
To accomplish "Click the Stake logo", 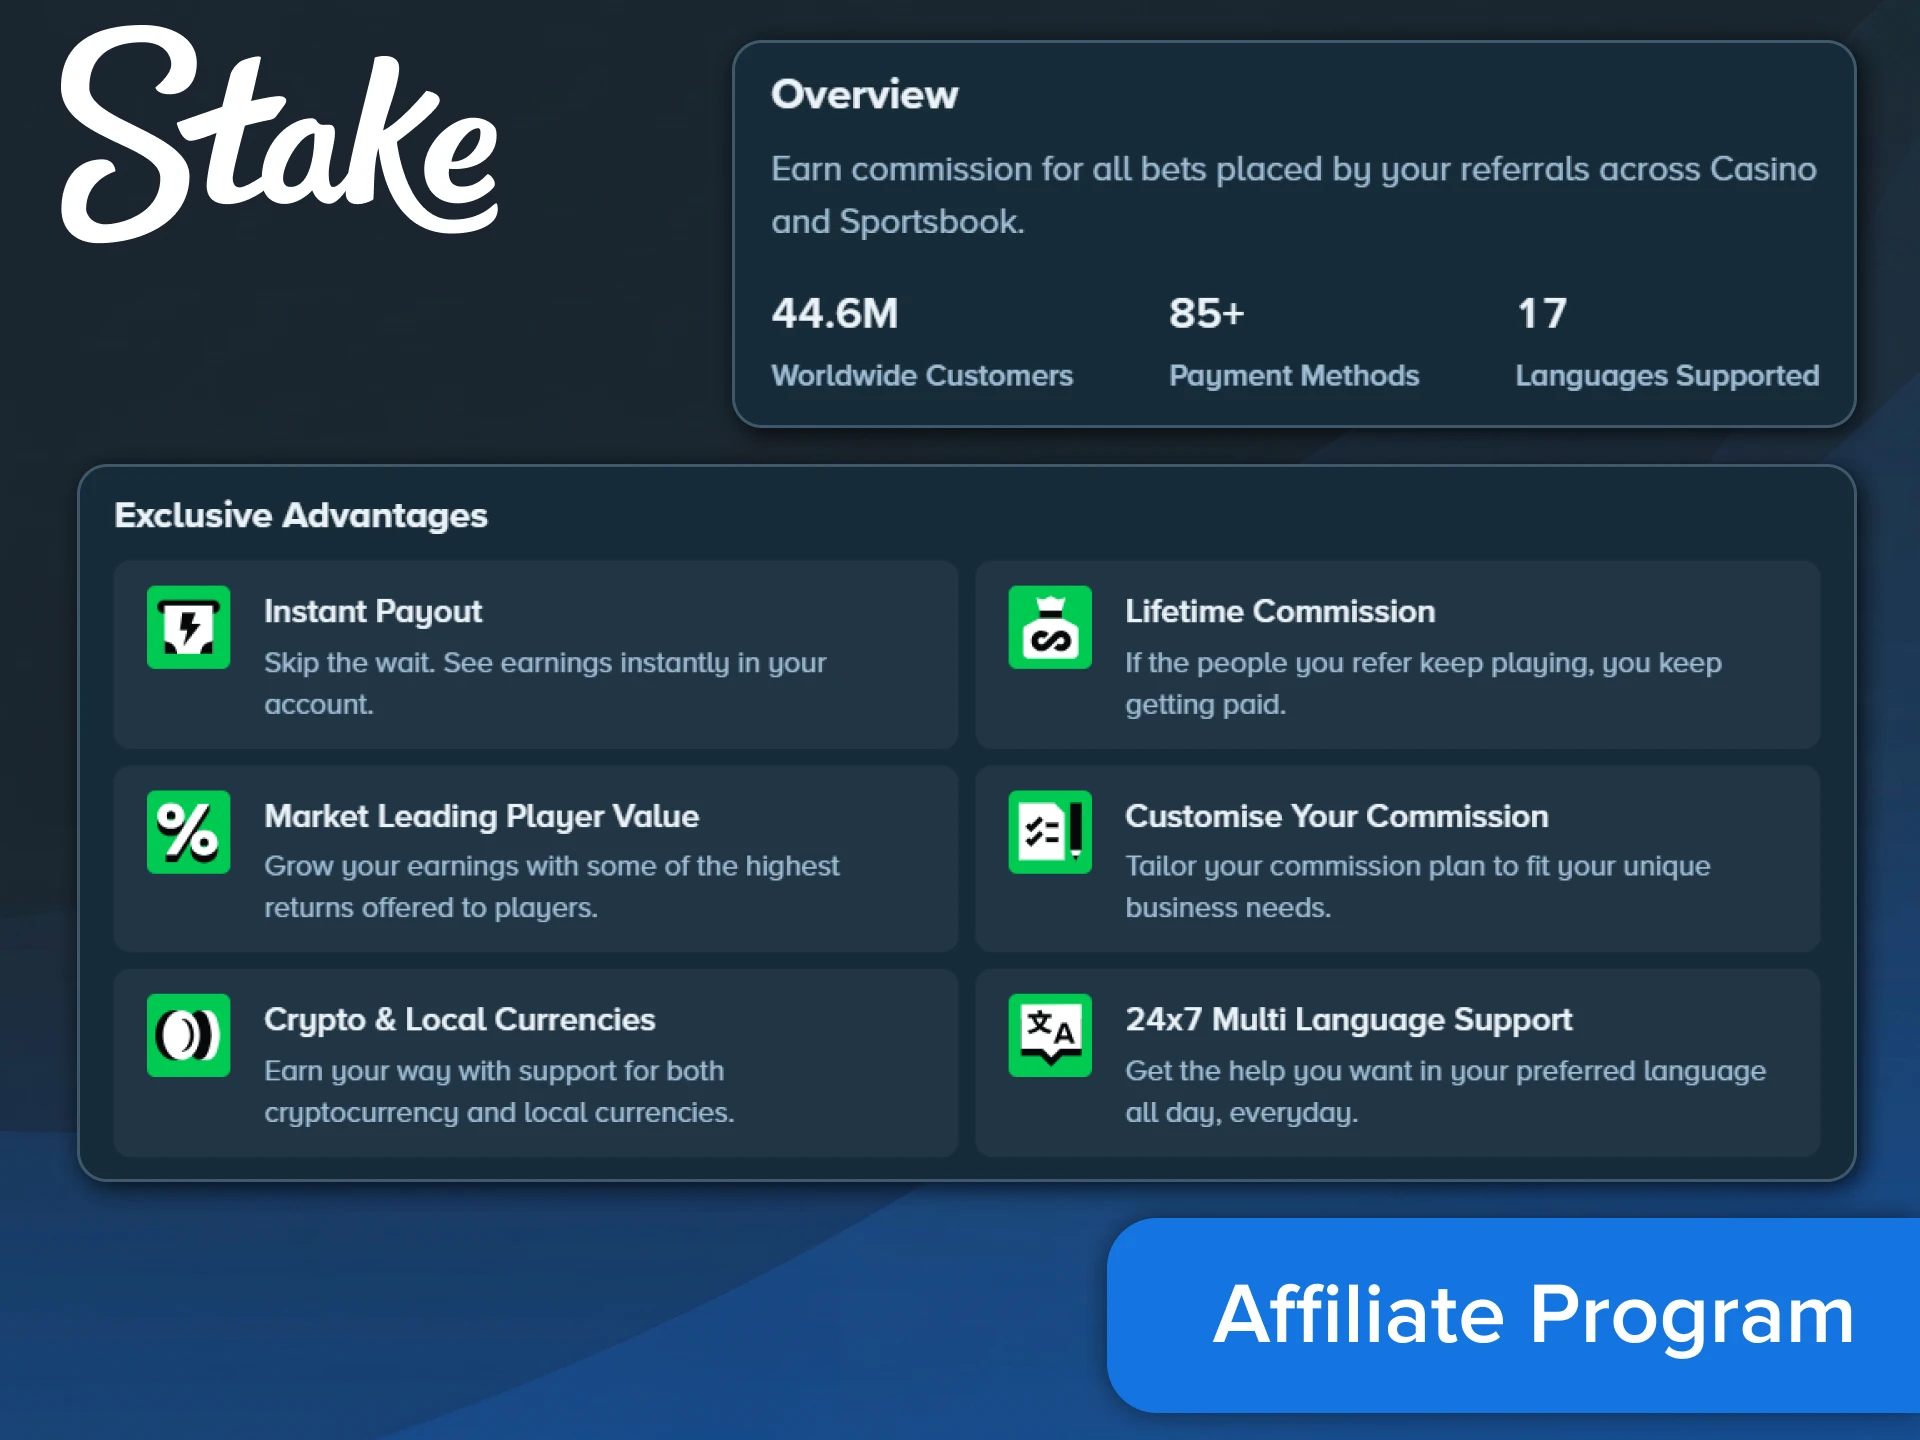I will pos(279,134).
